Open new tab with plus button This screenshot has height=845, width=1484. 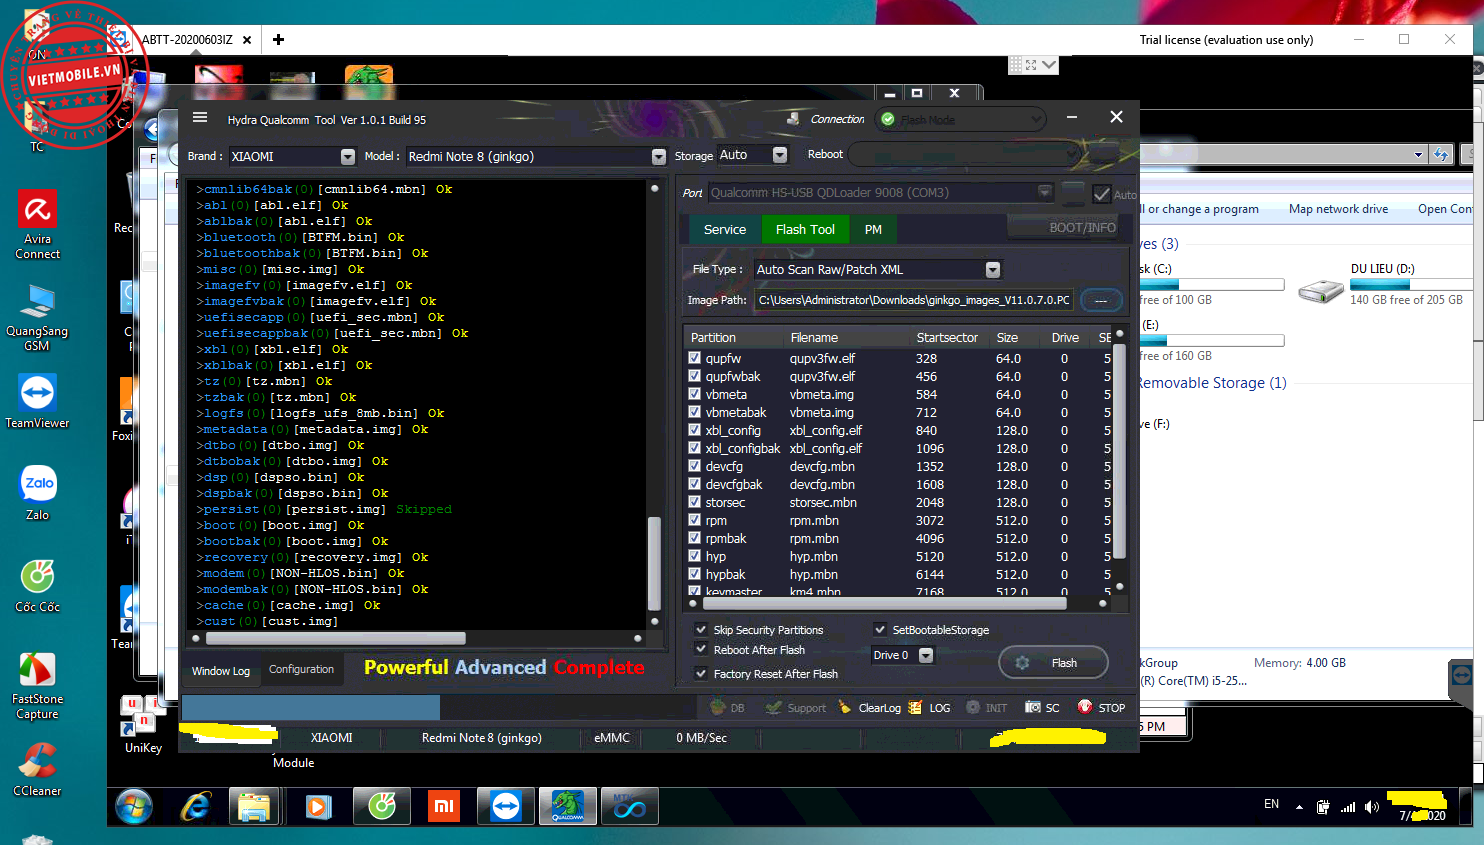click(x=278, y=40)
